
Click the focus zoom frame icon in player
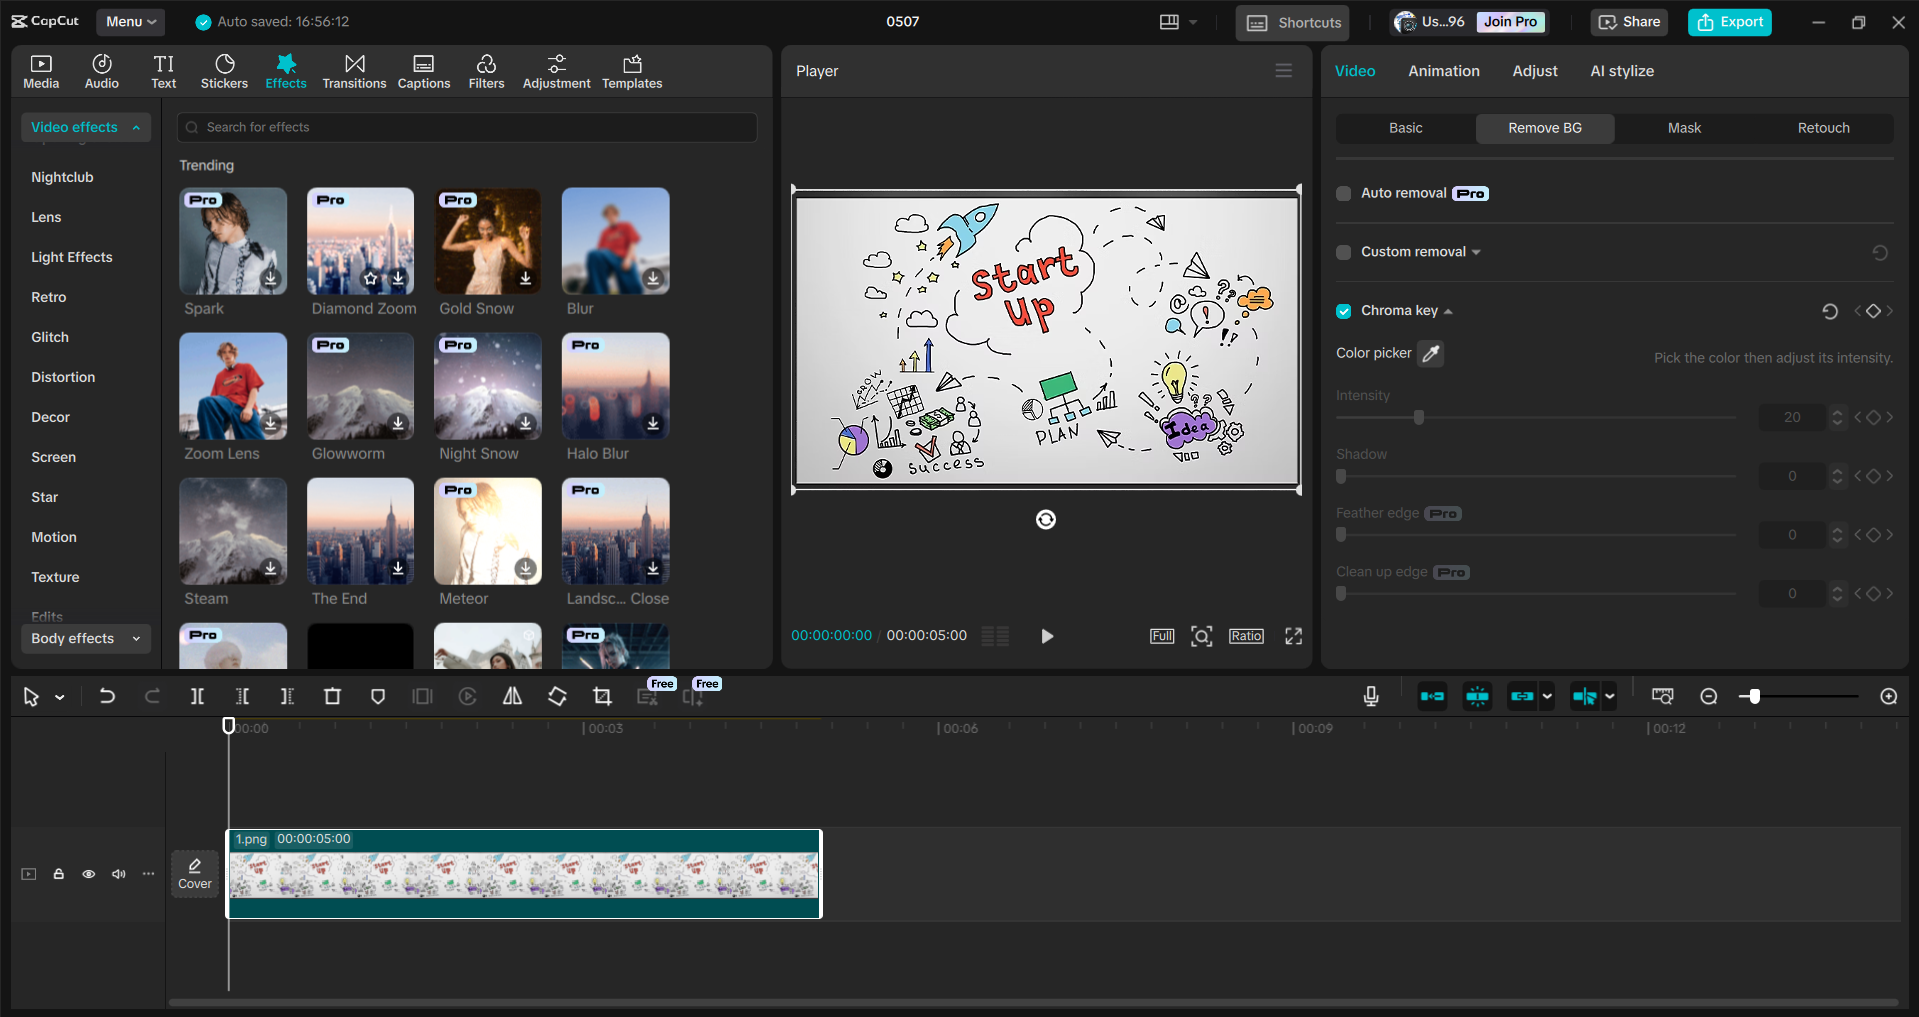[x=1201, y=636]
